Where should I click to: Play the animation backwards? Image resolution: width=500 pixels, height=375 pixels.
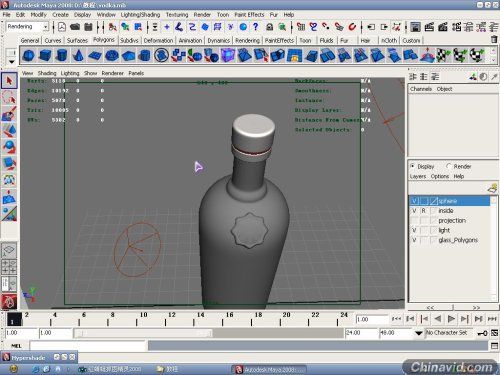[x=438, y=319]
